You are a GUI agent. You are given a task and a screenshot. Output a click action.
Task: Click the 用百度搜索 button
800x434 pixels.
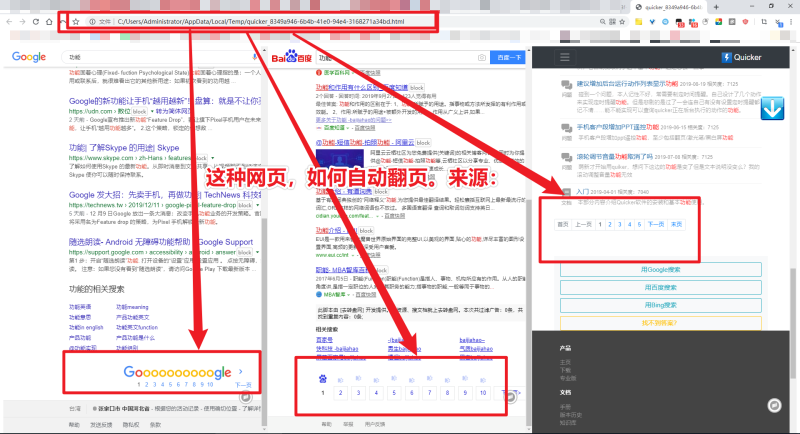pos(660,288)
